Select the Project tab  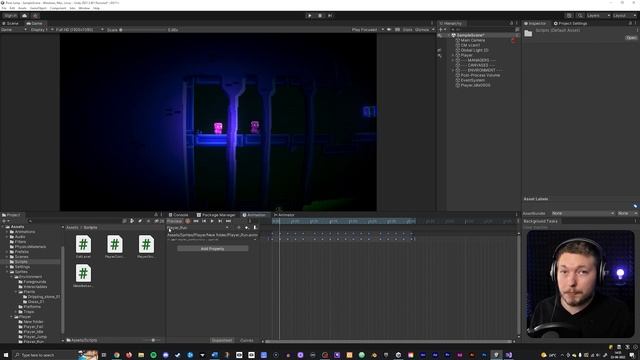click(x=11, y=215)
